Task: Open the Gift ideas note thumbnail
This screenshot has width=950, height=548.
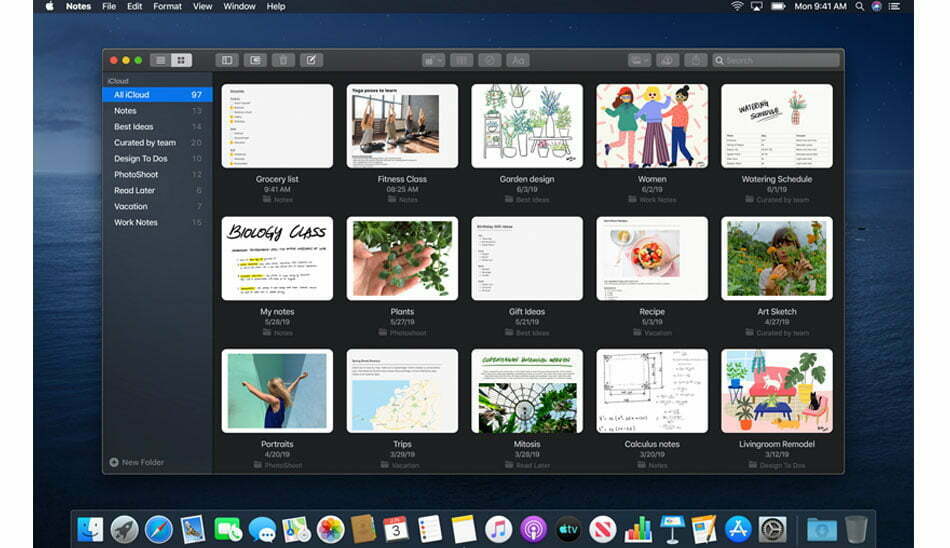Action: point(527,258)
